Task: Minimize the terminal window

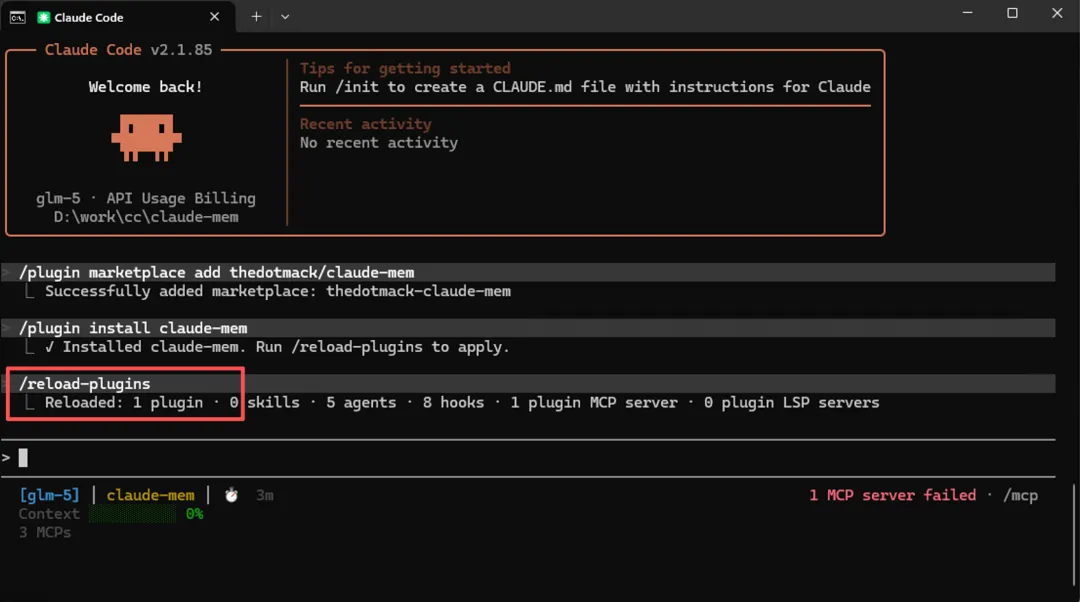Action: [x=967, y=13]
